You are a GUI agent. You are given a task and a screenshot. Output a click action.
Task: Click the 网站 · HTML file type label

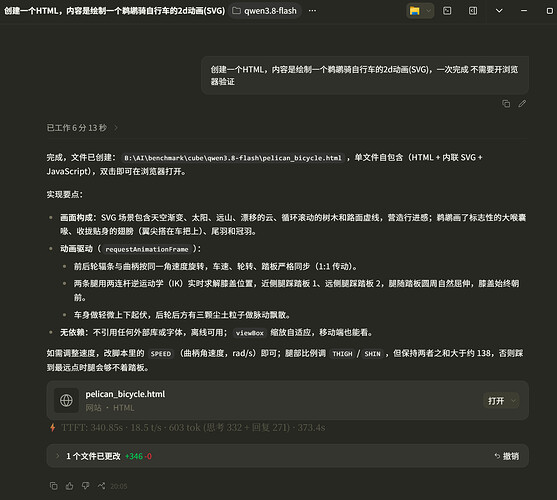110,408
